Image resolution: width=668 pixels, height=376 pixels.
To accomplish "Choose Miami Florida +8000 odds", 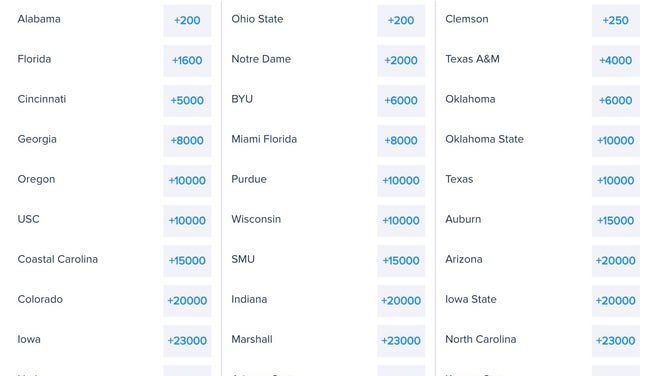I will point(401,141).
